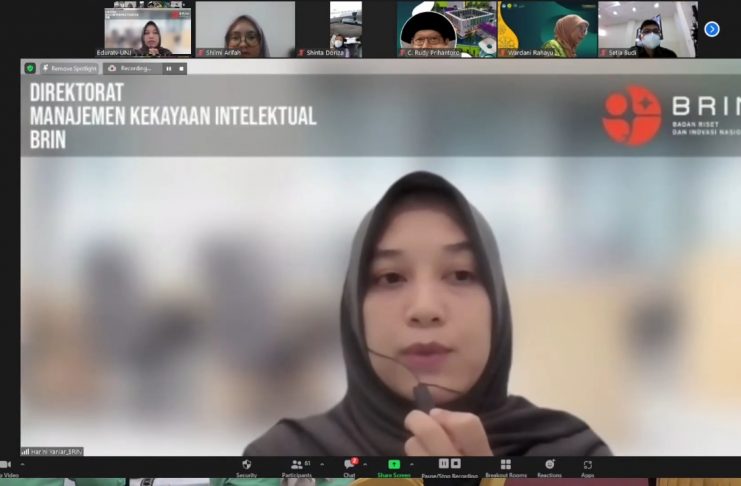Stop recording in the top indicator bar
The image size is (741, 486).
[x=180, y=68]
